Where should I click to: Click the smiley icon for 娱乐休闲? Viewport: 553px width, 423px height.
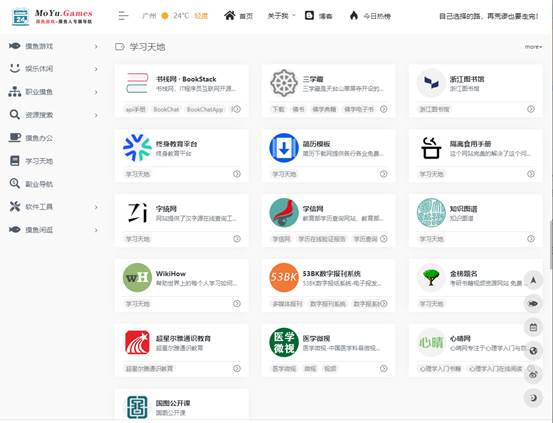[14, 68]
